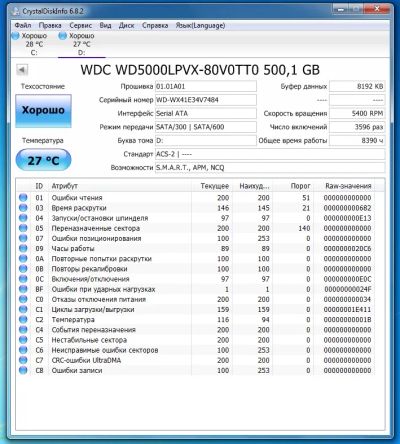Open the Файл menu
The width and height of the screenshot is (400, 444).
(23, 26)
